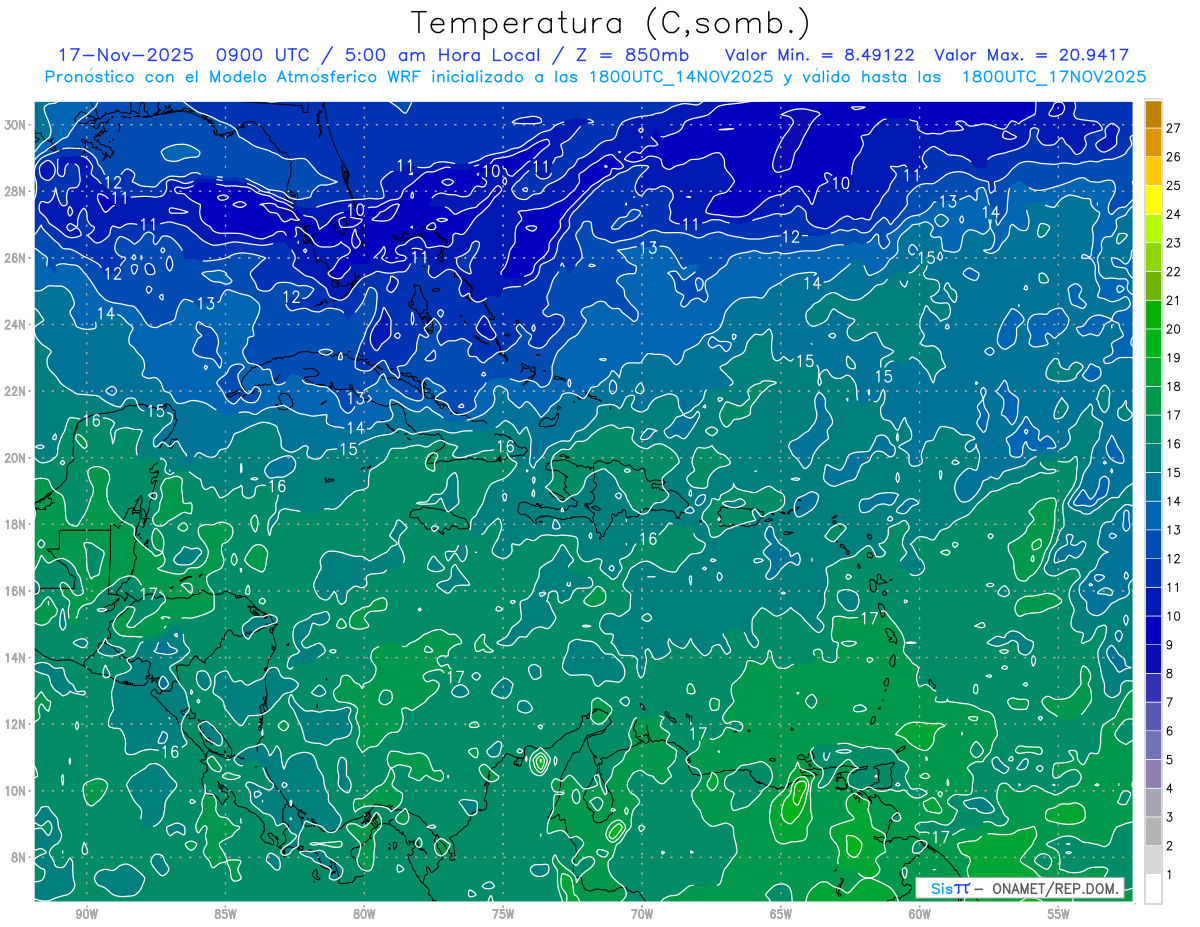The width and height of the screenshot is (1200, 927).
Task: Click the '75W' longitude axis label
Action: [503, 914]
